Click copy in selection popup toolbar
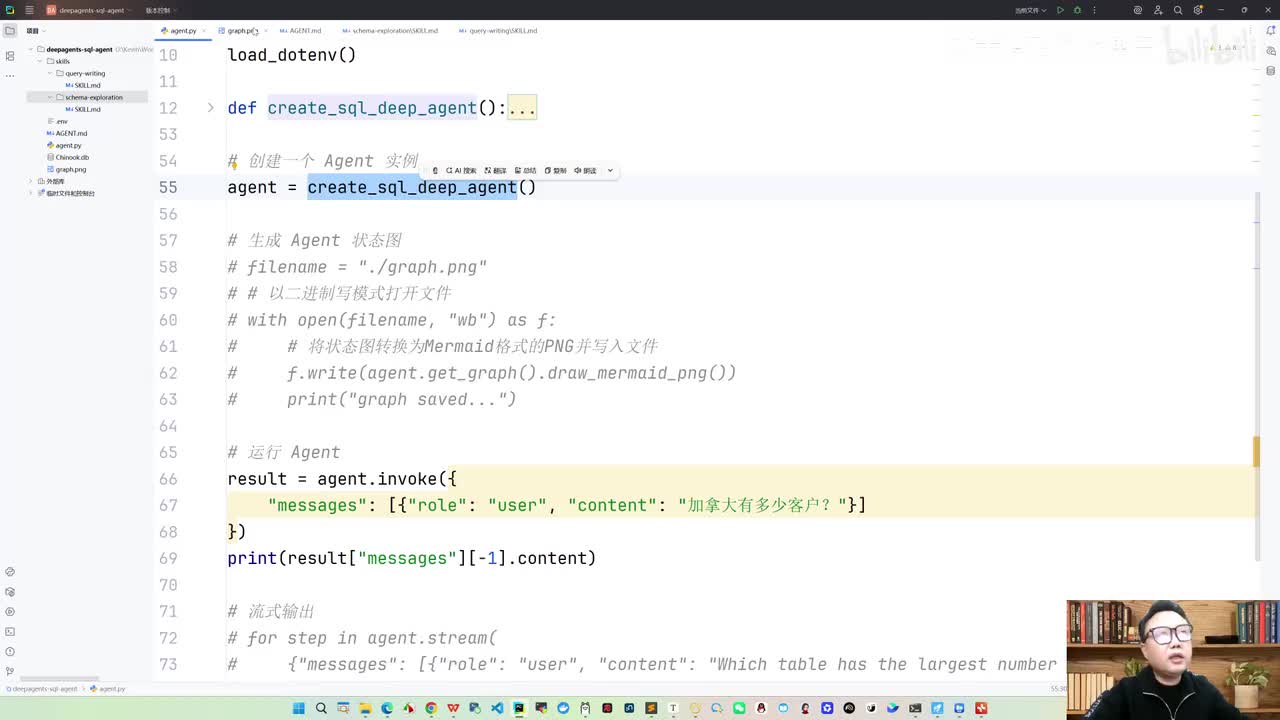This screenshot has width=1280, height=720. (x=555, y=171)
